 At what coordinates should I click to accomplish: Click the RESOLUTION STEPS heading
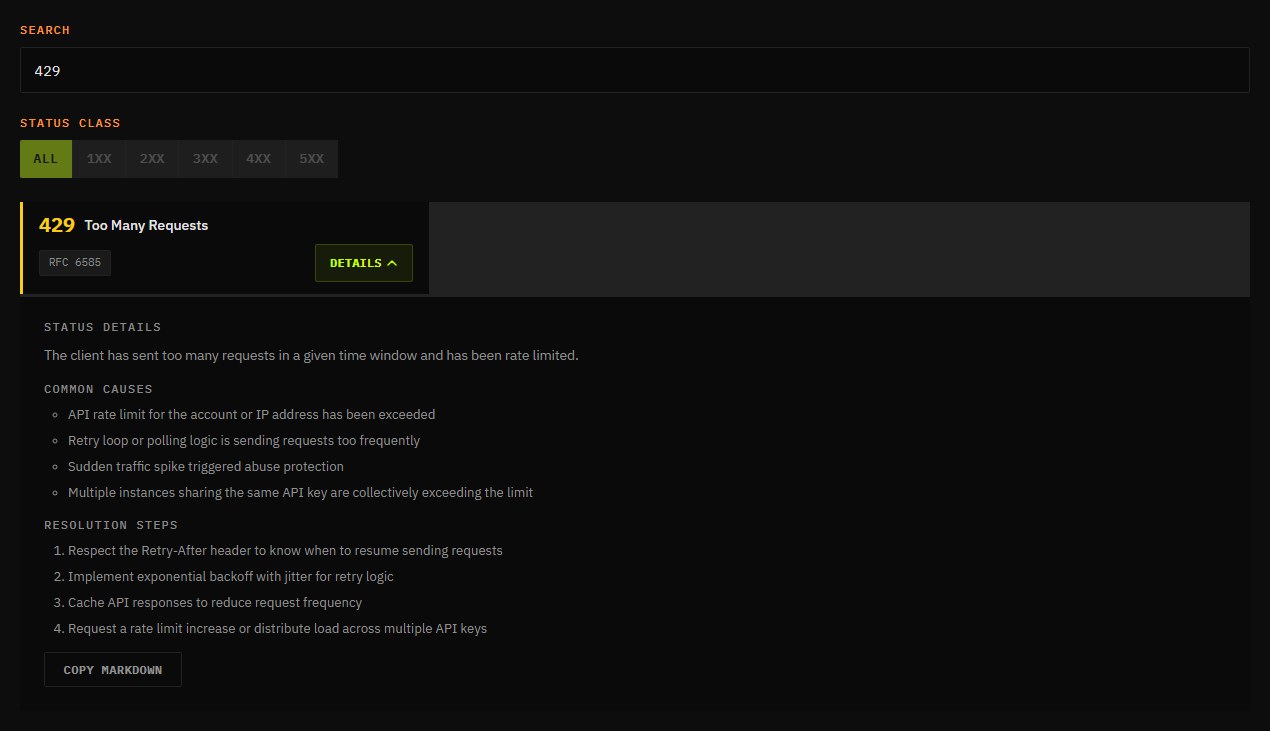point(111,525)
